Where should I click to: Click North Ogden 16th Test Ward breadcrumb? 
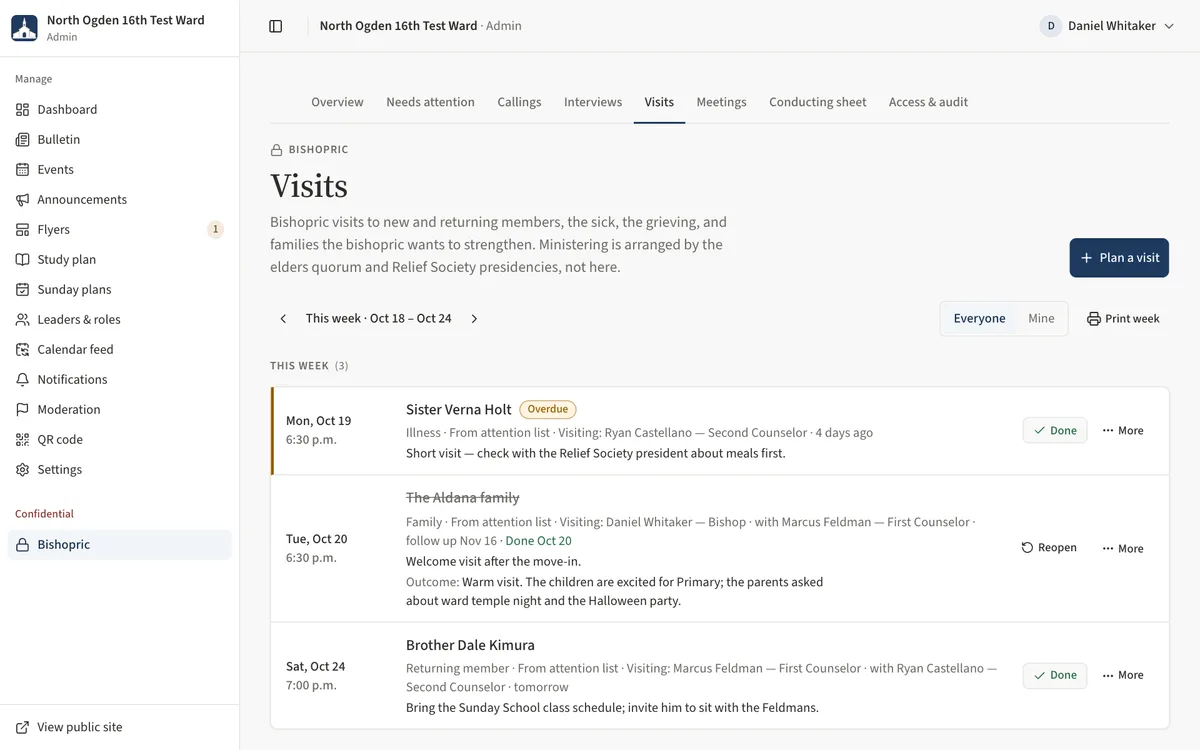click(x=398, y=26)
